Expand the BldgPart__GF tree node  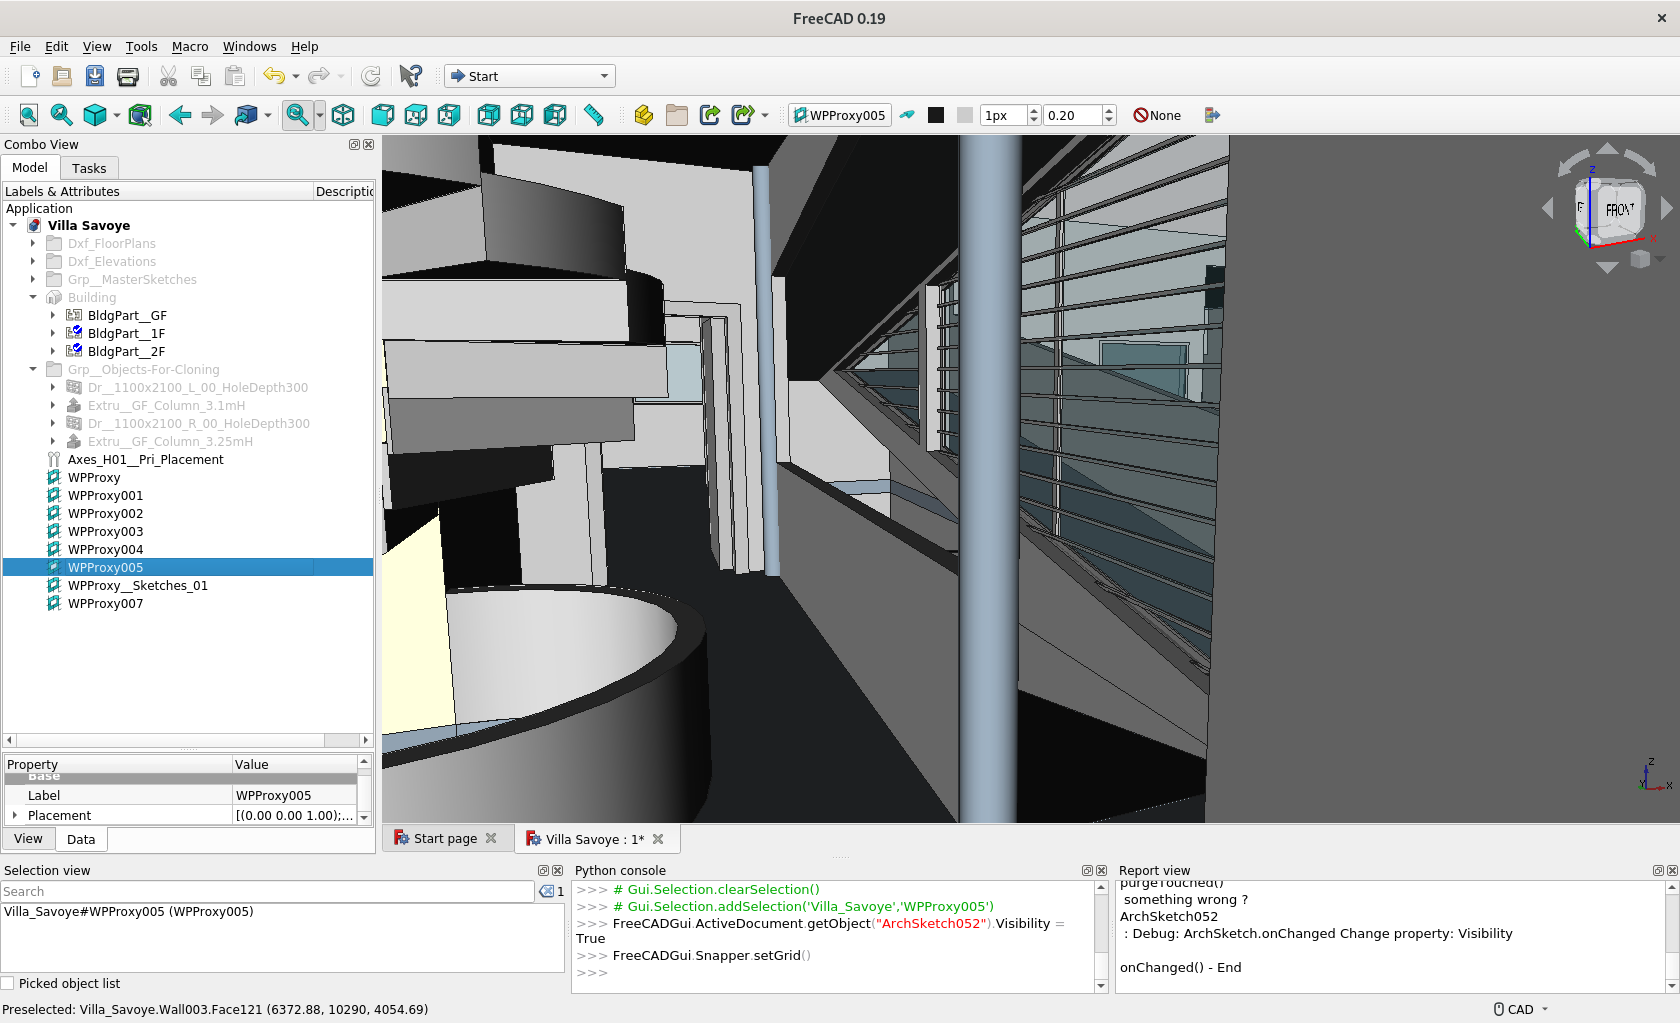pos(53,315)
